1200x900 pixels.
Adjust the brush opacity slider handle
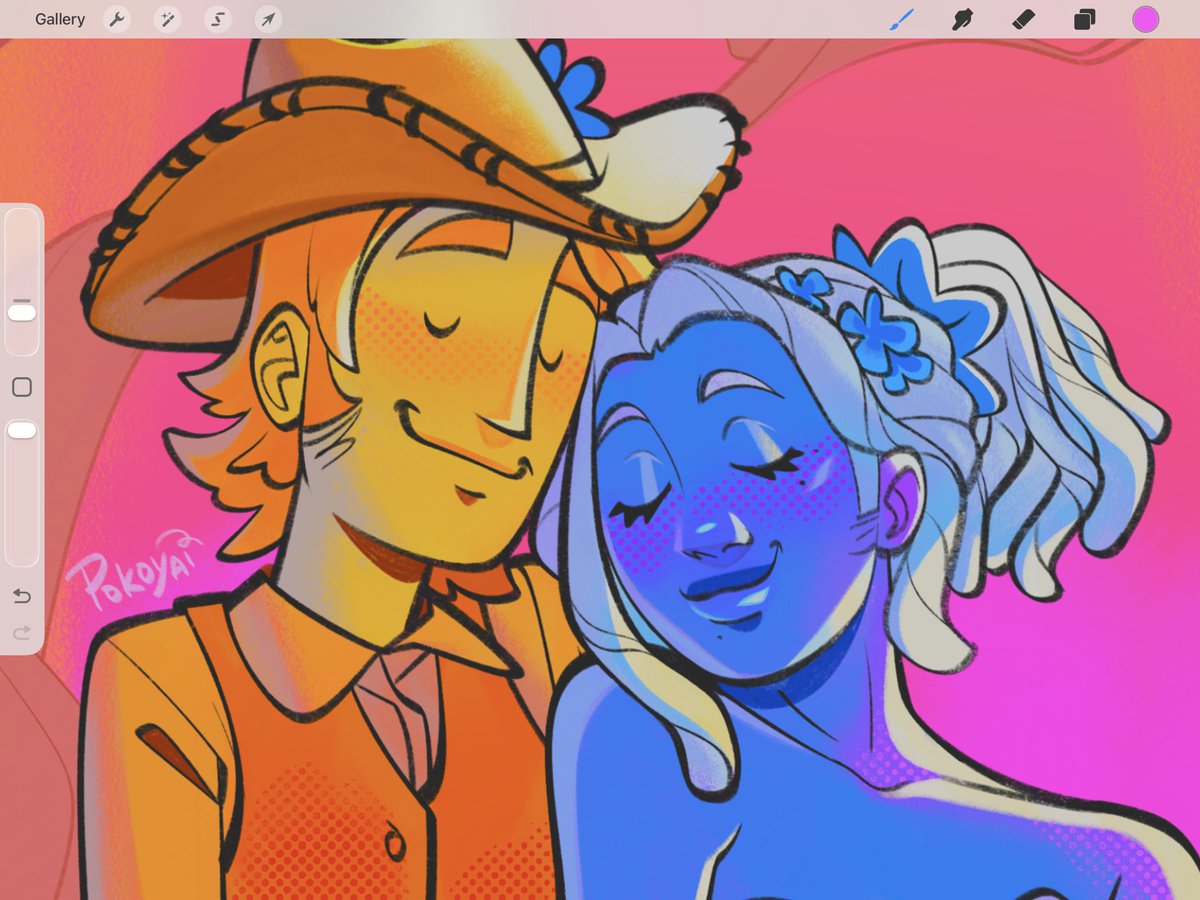pos(22,430)
